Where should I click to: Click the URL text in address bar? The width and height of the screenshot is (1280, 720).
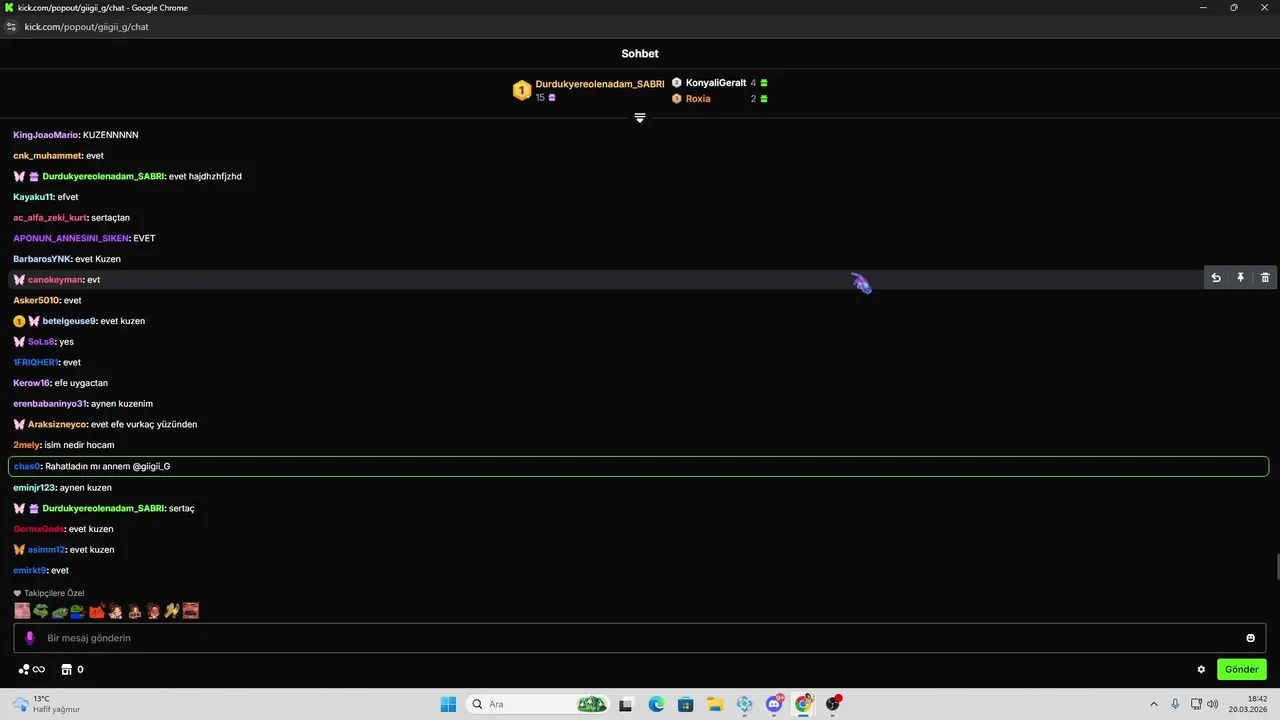[x=86, y=27]
